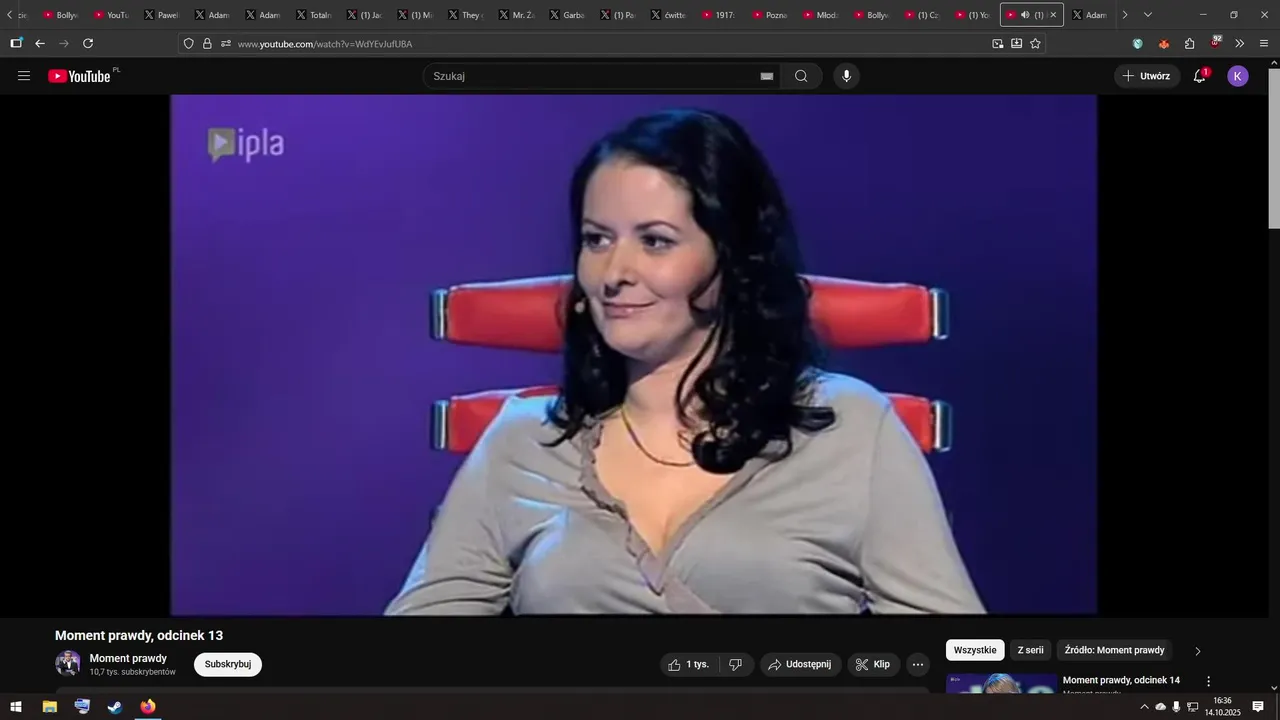The height and width of the screenshot is (720, 1280).
Task: Open site permissions icon in address bar
Action: click(226, 44)
